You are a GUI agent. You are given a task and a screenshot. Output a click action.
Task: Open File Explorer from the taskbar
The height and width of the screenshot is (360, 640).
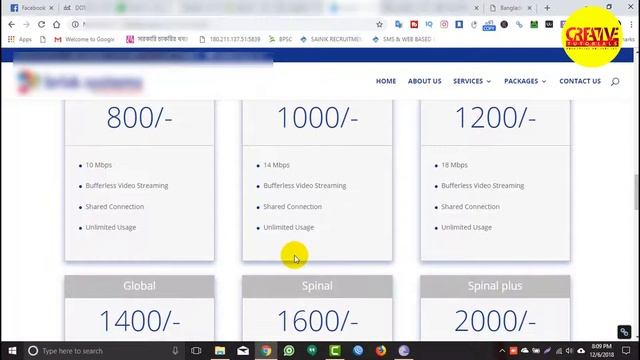click(x=220, y=351)
